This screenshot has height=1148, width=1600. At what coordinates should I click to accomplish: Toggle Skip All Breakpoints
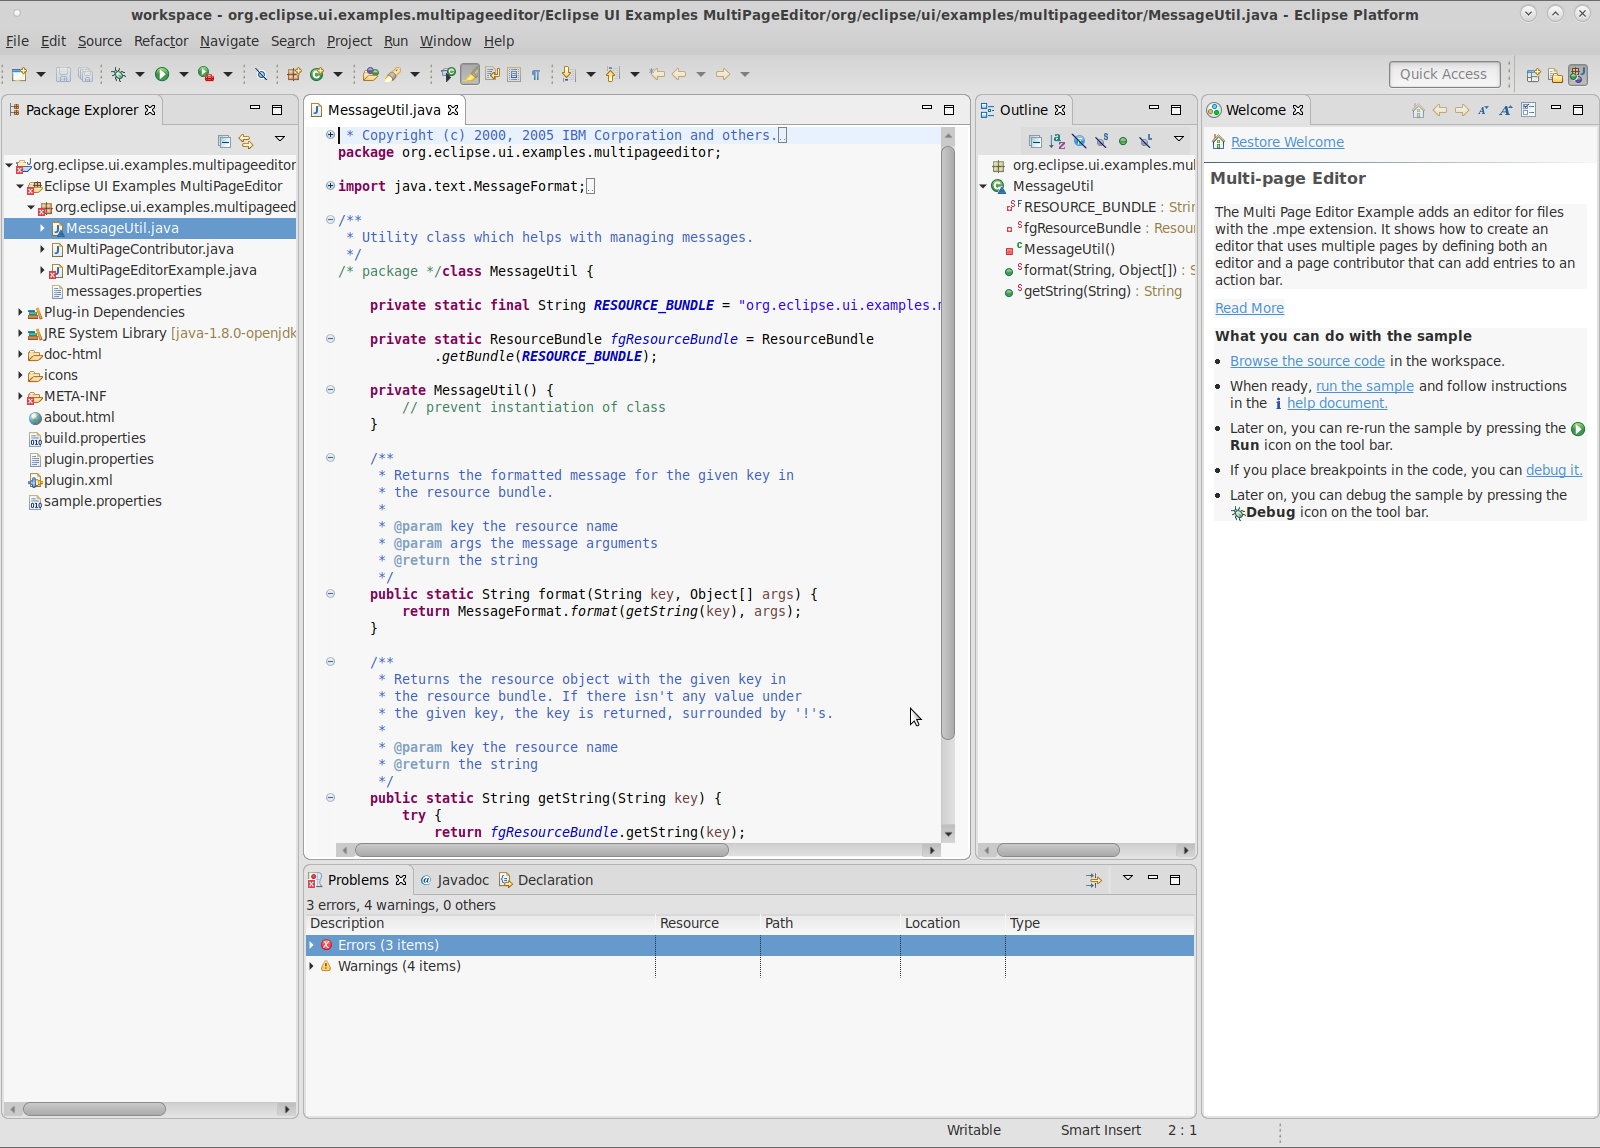point(260,74)
